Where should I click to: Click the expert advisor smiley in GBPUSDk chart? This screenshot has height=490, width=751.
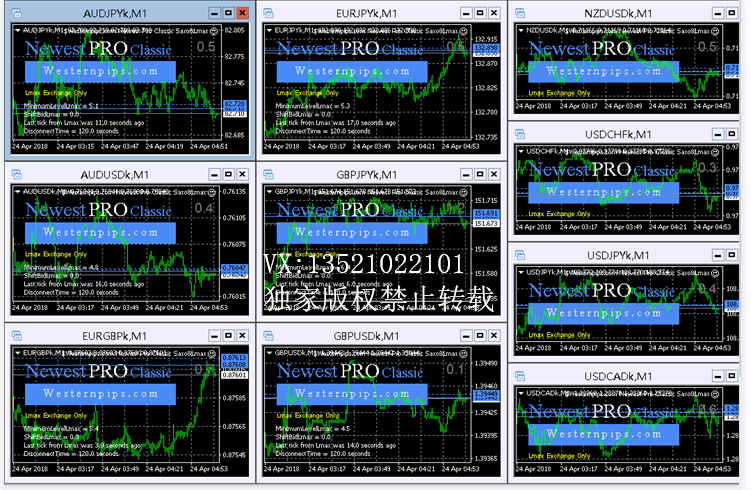(x=463, y=353)
